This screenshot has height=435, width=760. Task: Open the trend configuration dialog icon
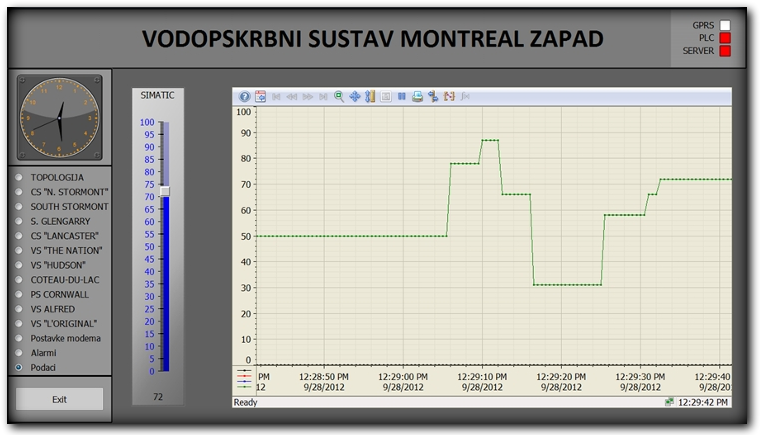(x=260, y=97)
